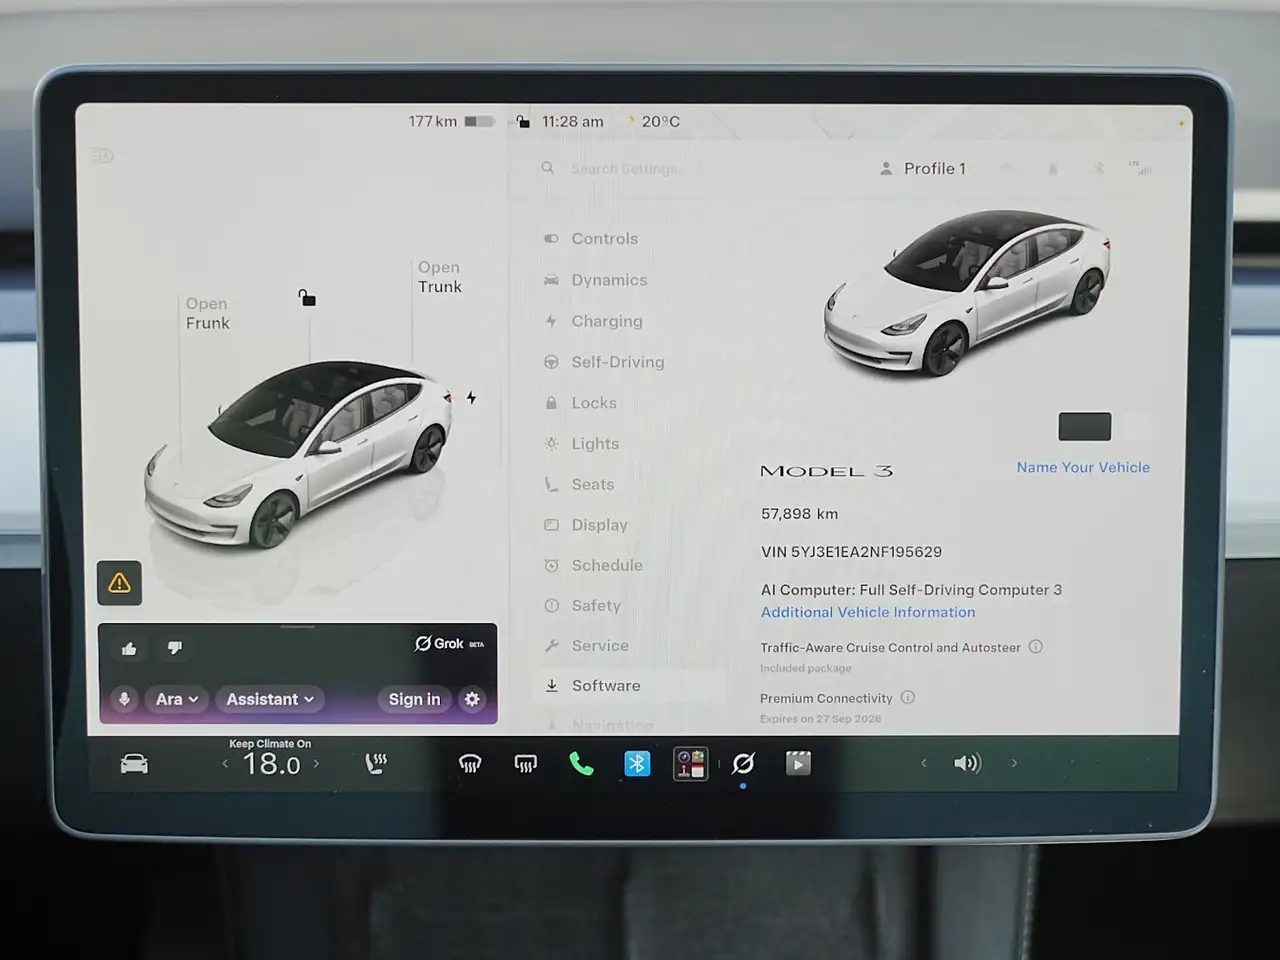The image size is (1280, 960).
Task: Select the dark color swatch
Action: [1085, 427]
